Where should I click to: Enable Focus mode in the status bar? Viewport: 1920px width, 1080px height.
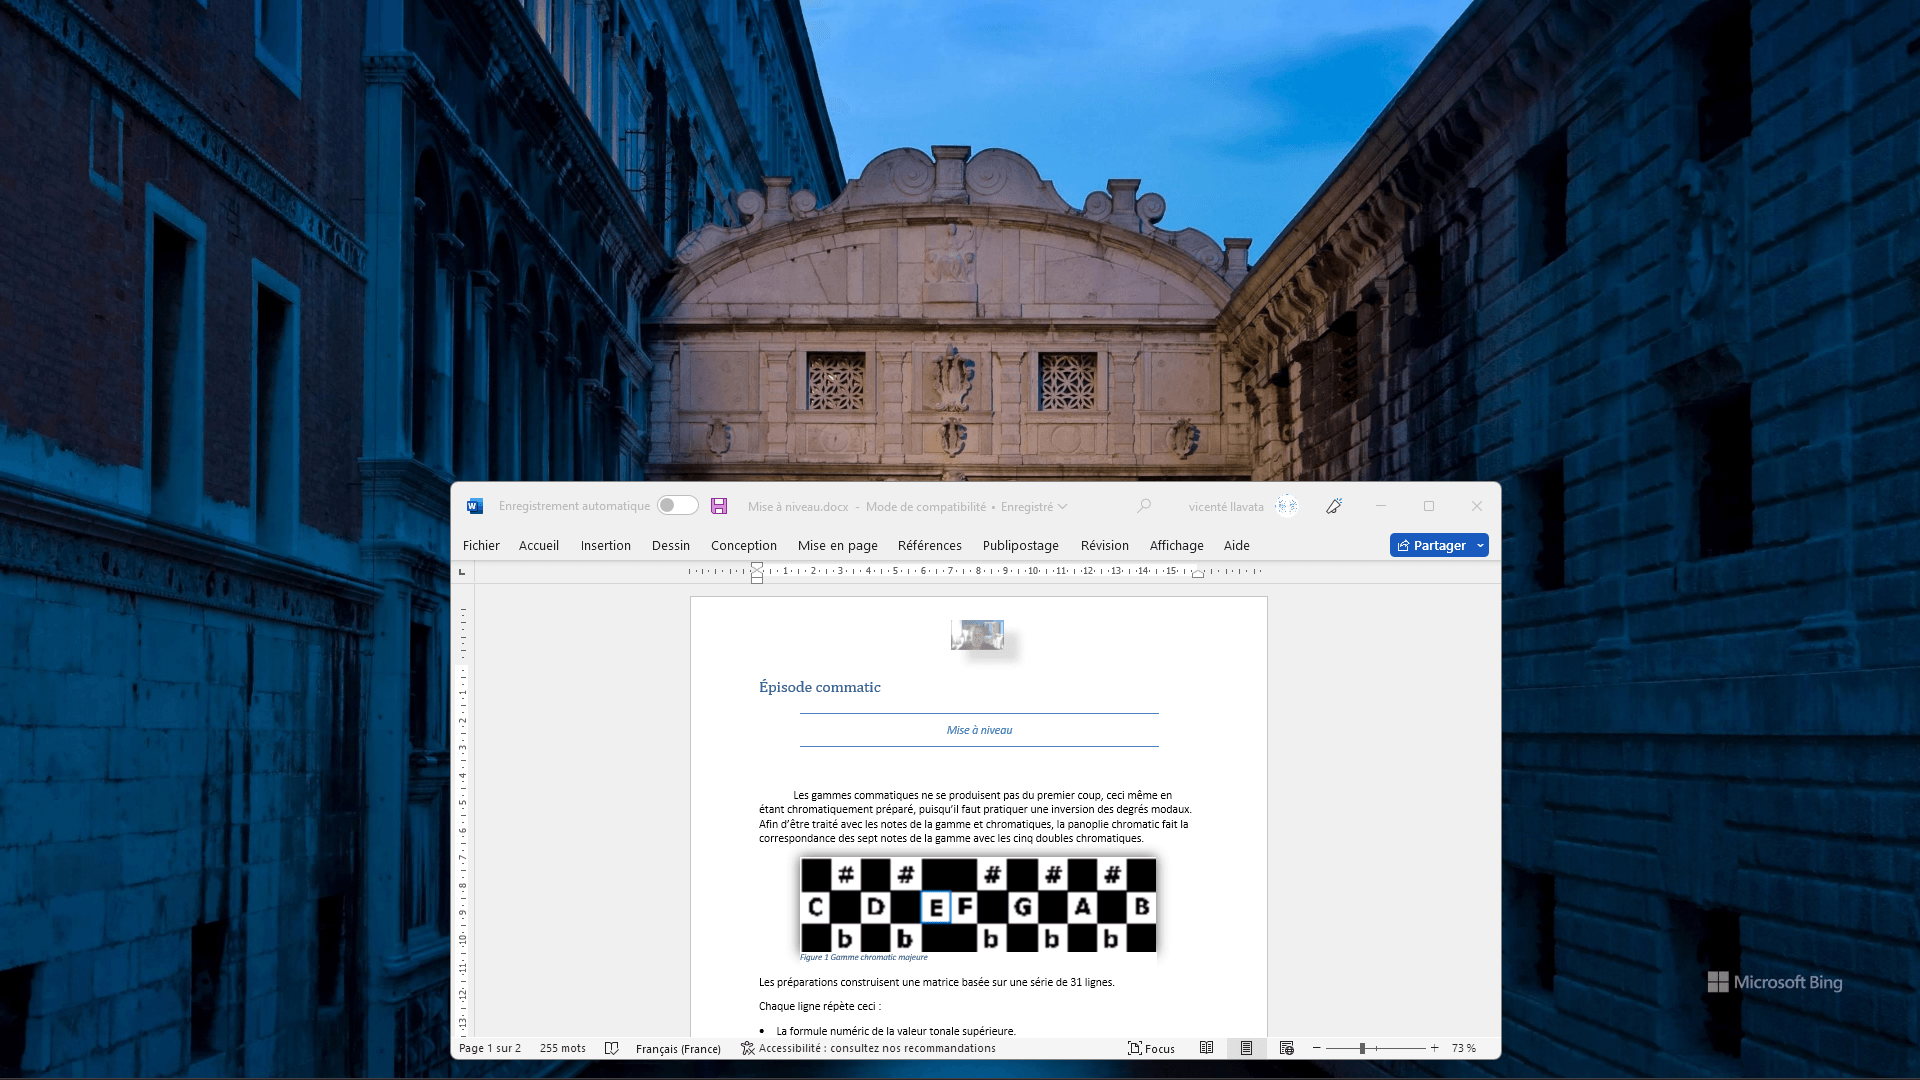tap(1151, 1048)
